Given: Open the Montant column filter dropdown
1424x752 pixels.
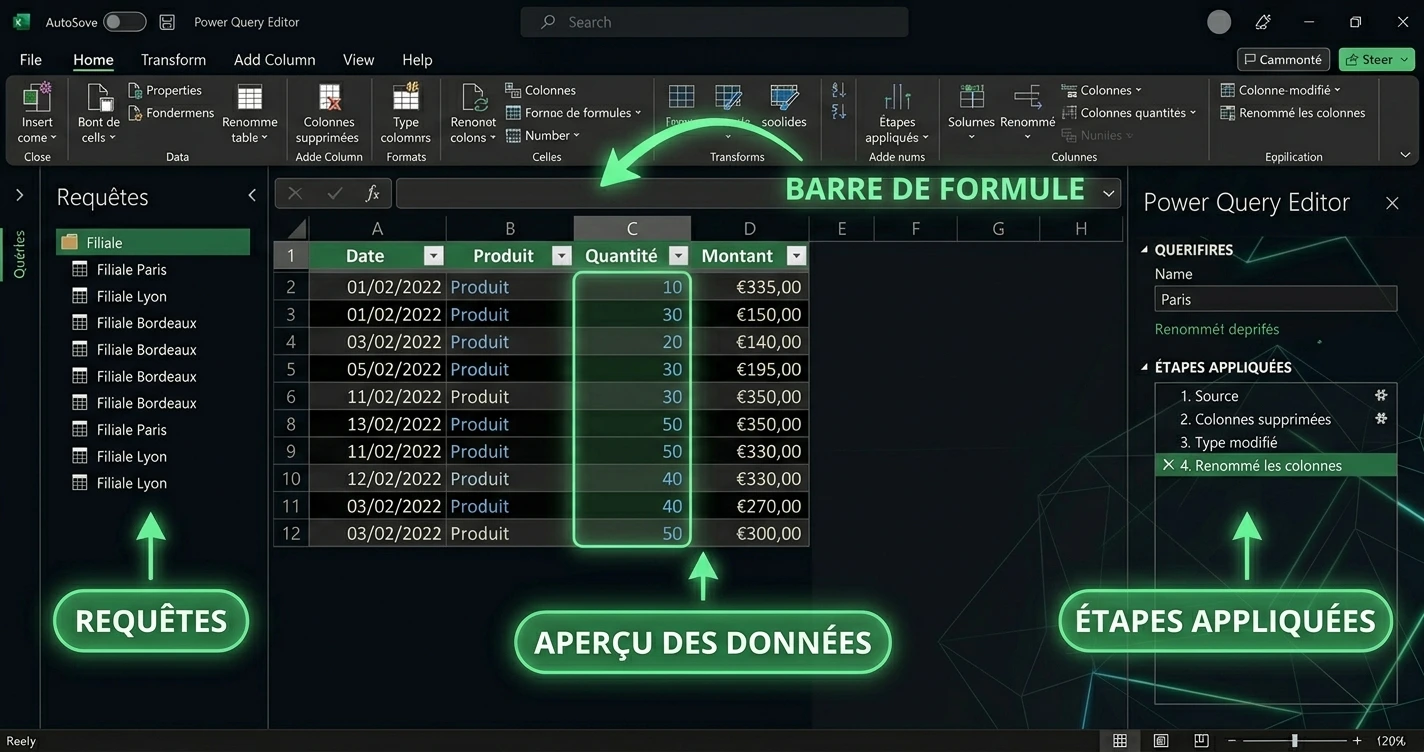Looking at the screenshot, I should click(796, 256).
